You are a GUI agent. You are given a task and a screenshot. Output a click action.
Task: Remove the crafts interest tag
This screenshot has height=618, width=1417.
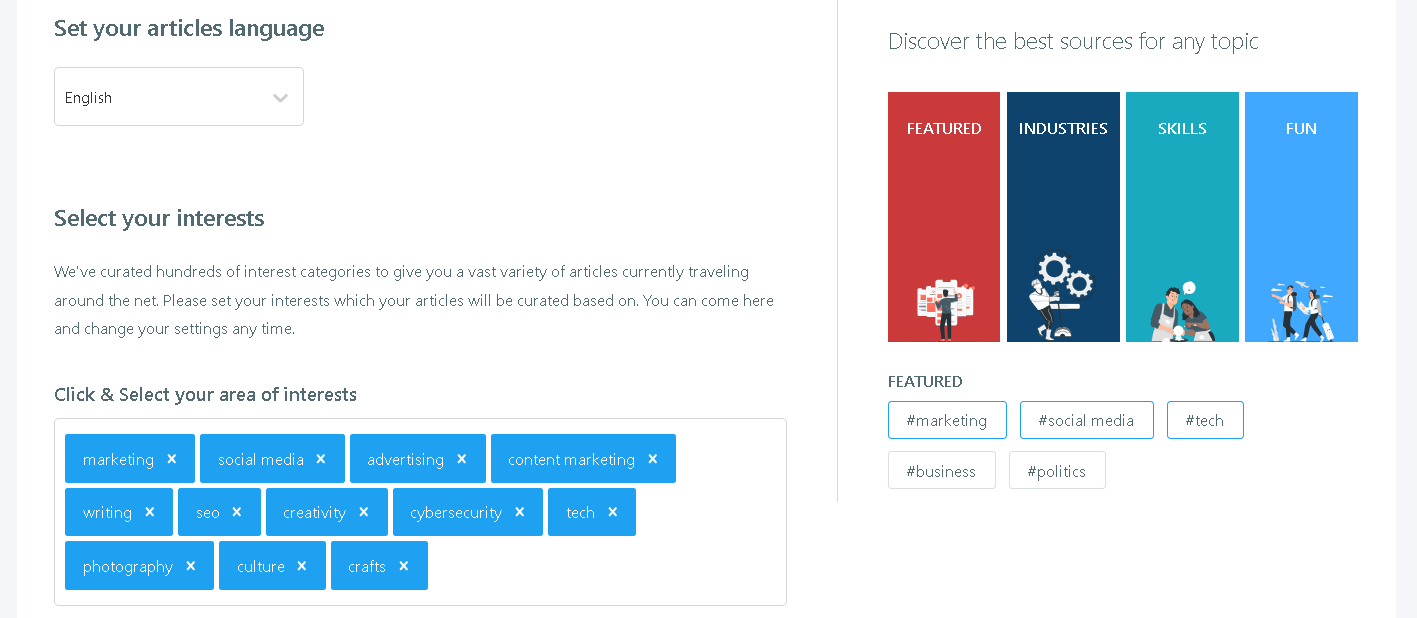point(404,565)
